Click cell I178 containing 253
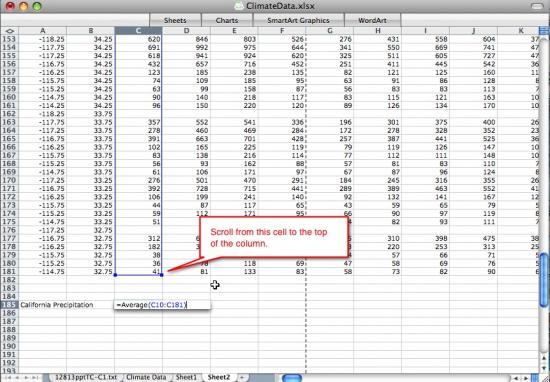 [425, 247]
